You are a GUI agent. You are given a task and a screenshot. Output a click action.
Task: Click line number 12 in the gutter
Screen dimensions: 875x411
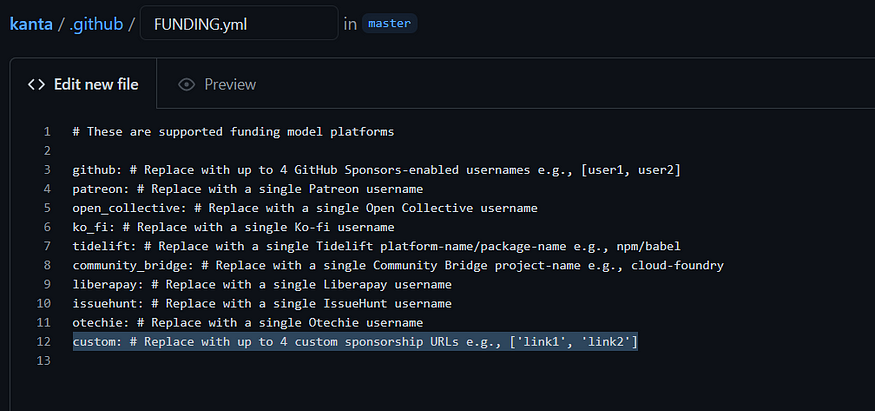coord(44,341)
